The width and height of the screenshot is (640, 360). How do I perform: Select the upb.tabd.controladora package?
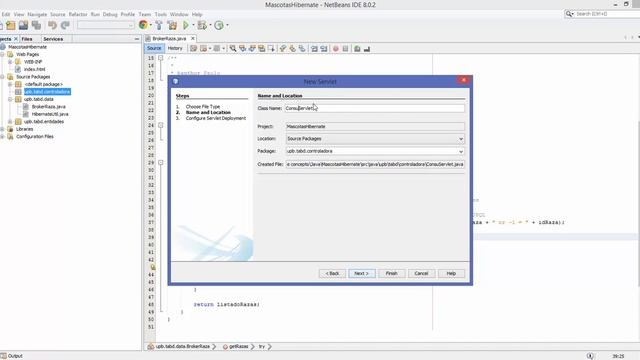pyautogui.click(x=47, y=92)
